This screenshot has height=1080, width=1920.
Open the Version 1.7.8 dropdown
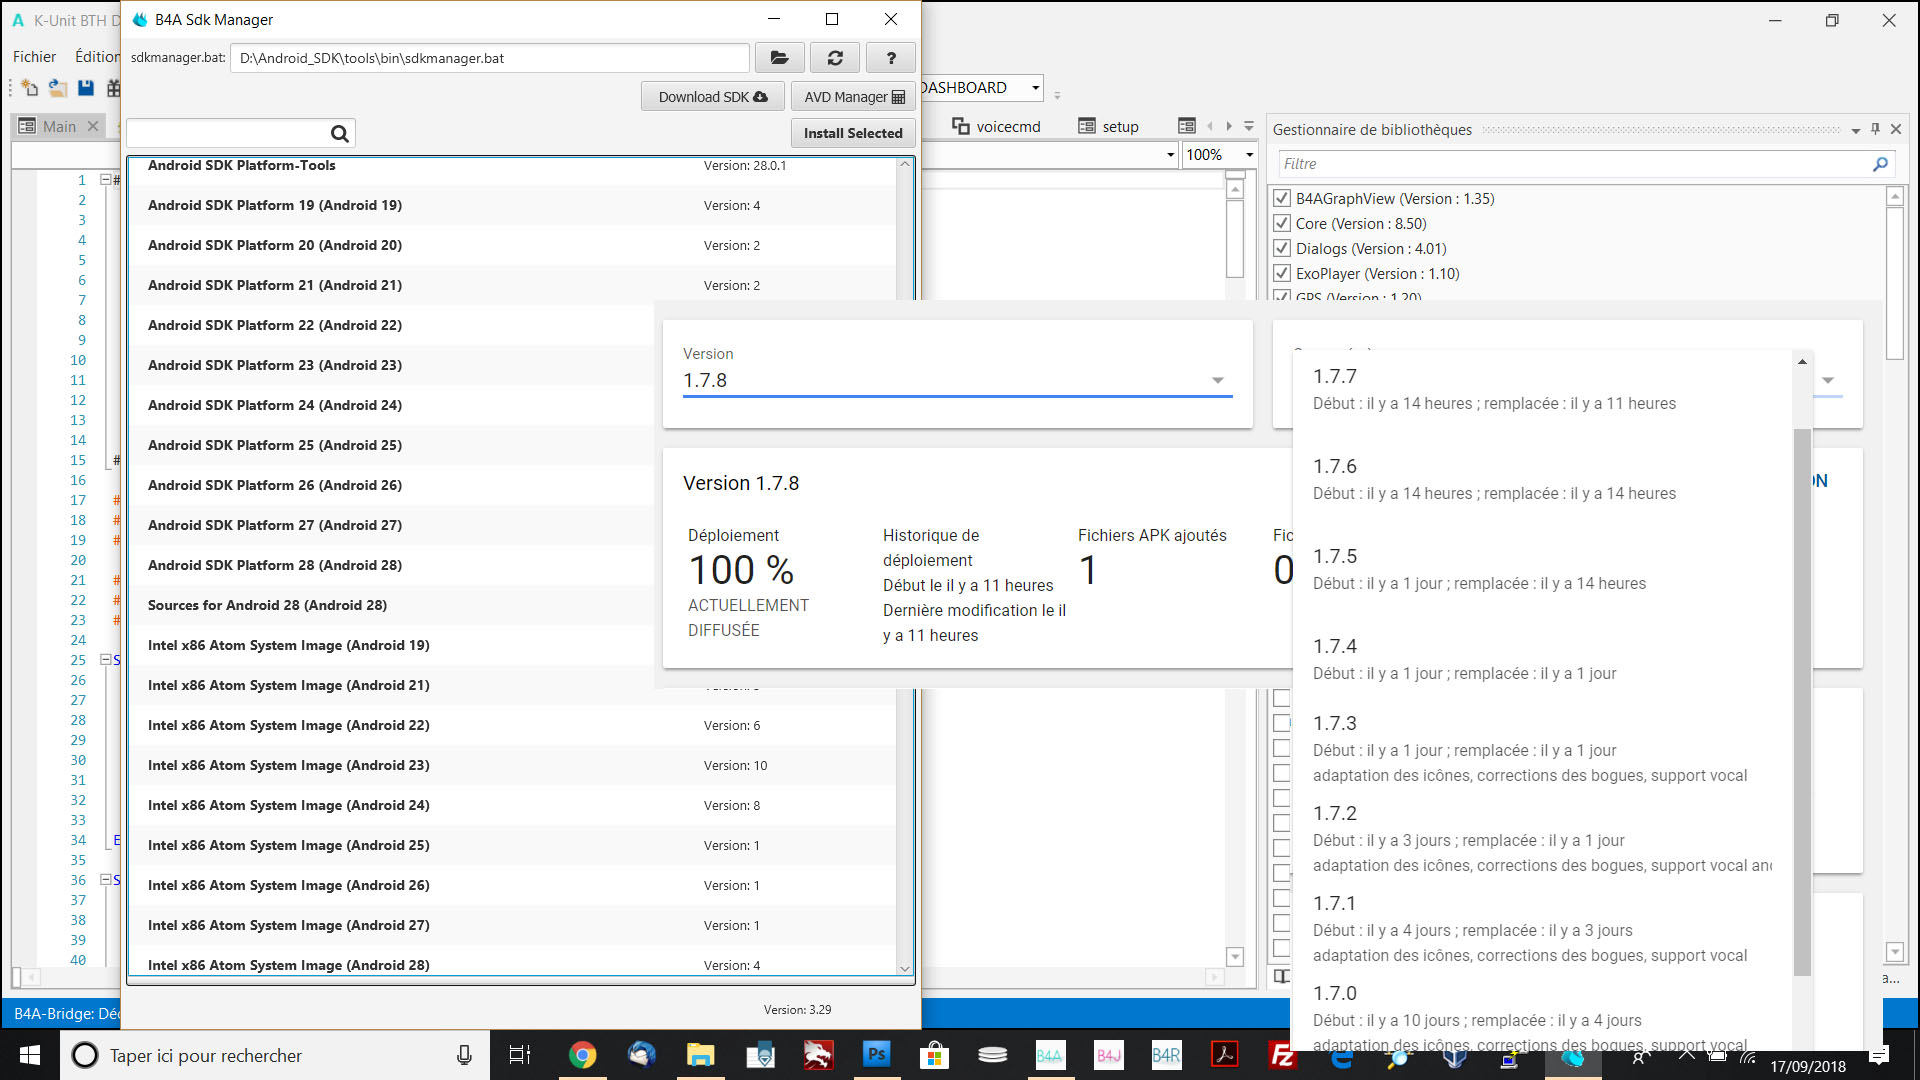957,380
